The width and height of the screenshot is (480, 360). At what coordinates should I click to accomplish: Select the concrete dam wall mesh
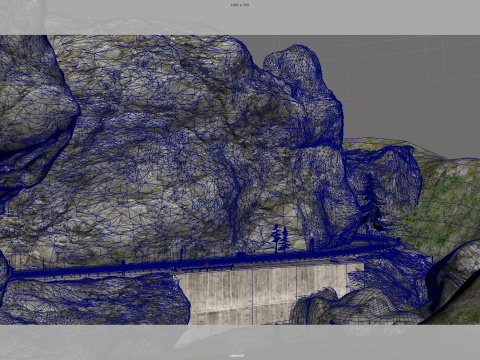267,293
